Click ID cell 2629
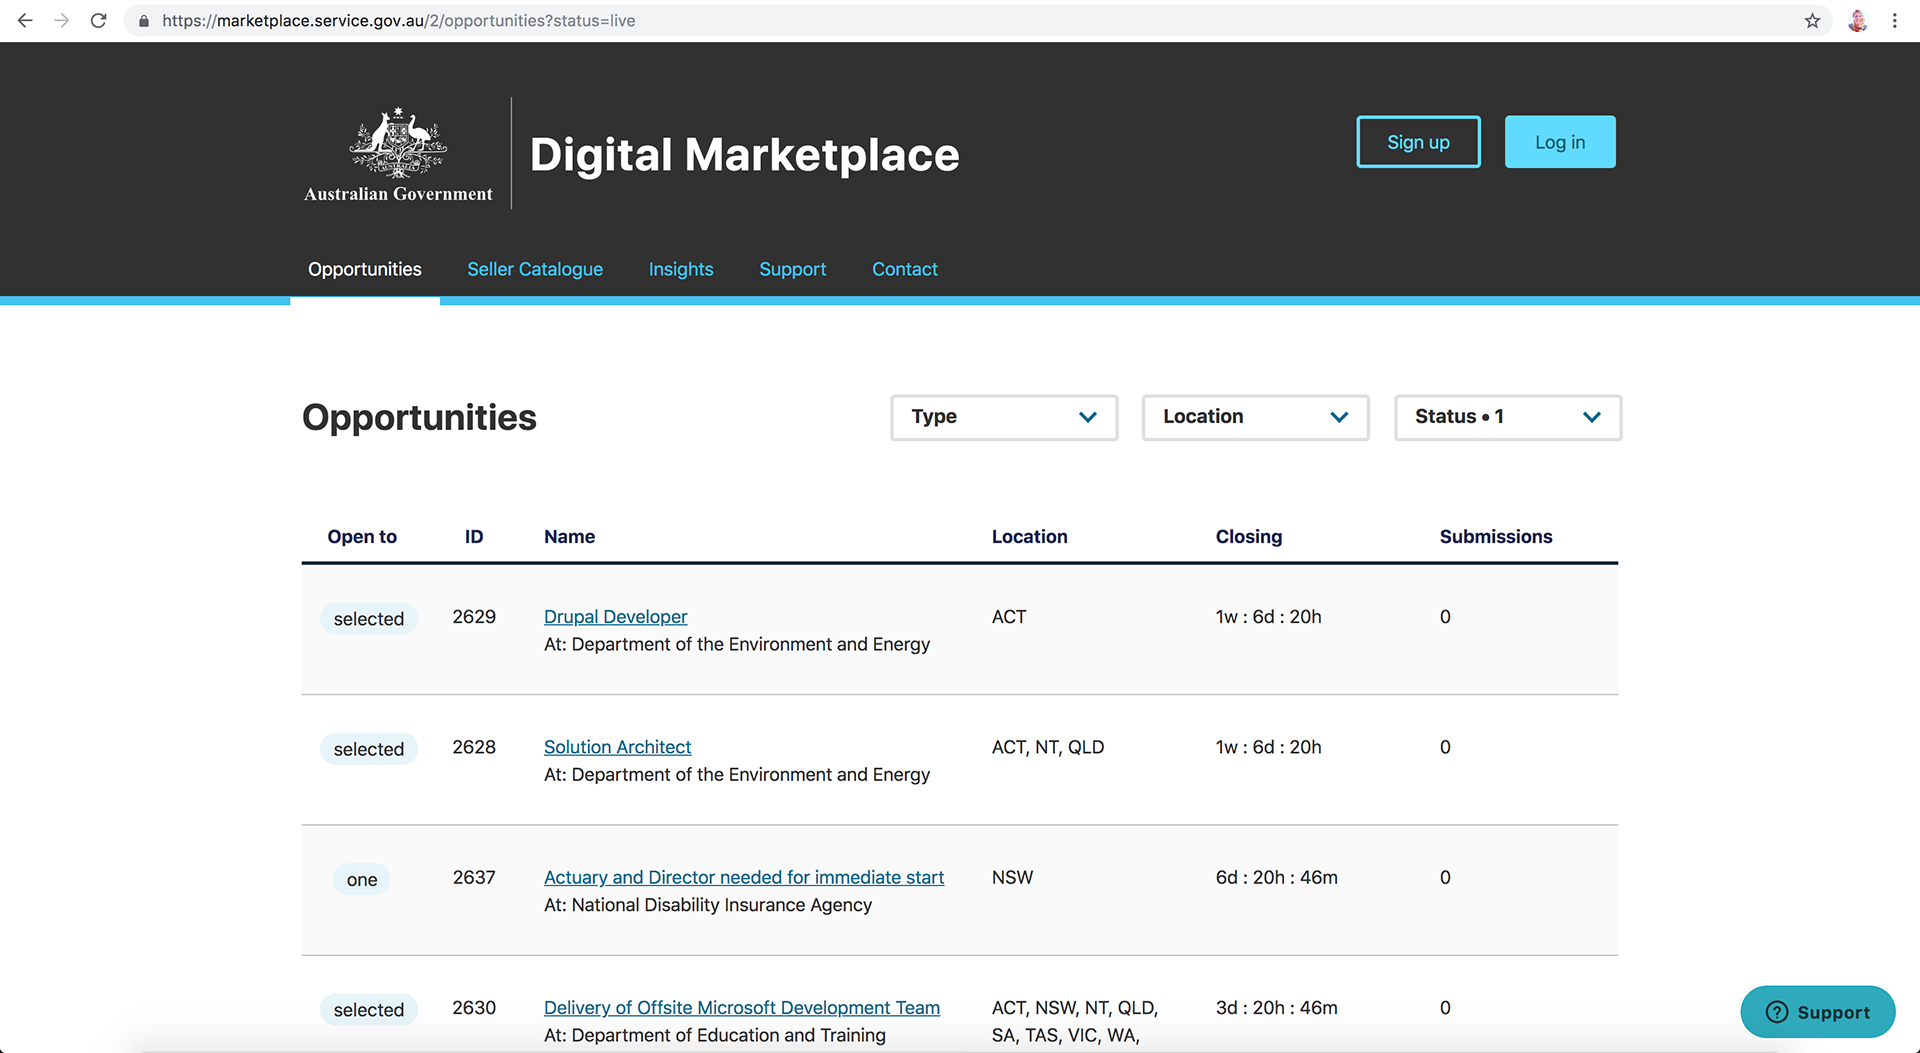 tap(474, 617)
